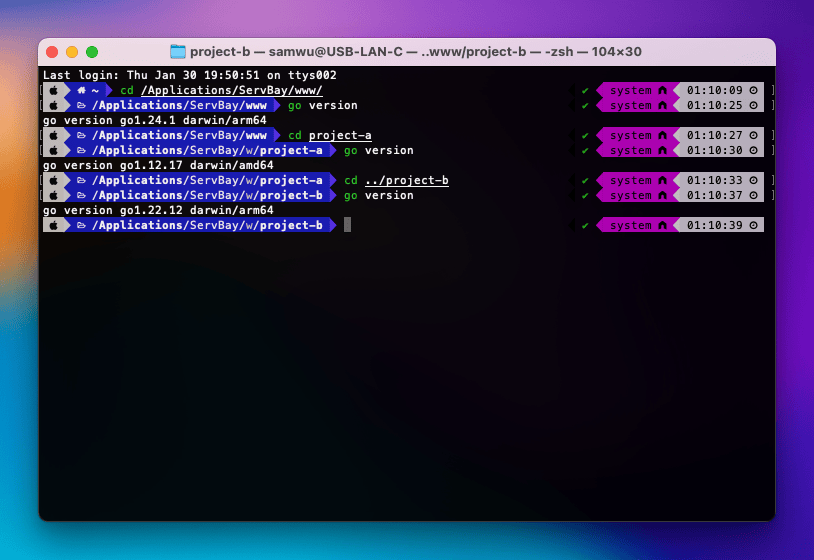Click the folder icon in the title bar
The width and height of the screenshot is (814, 560).
coord(178,52)
